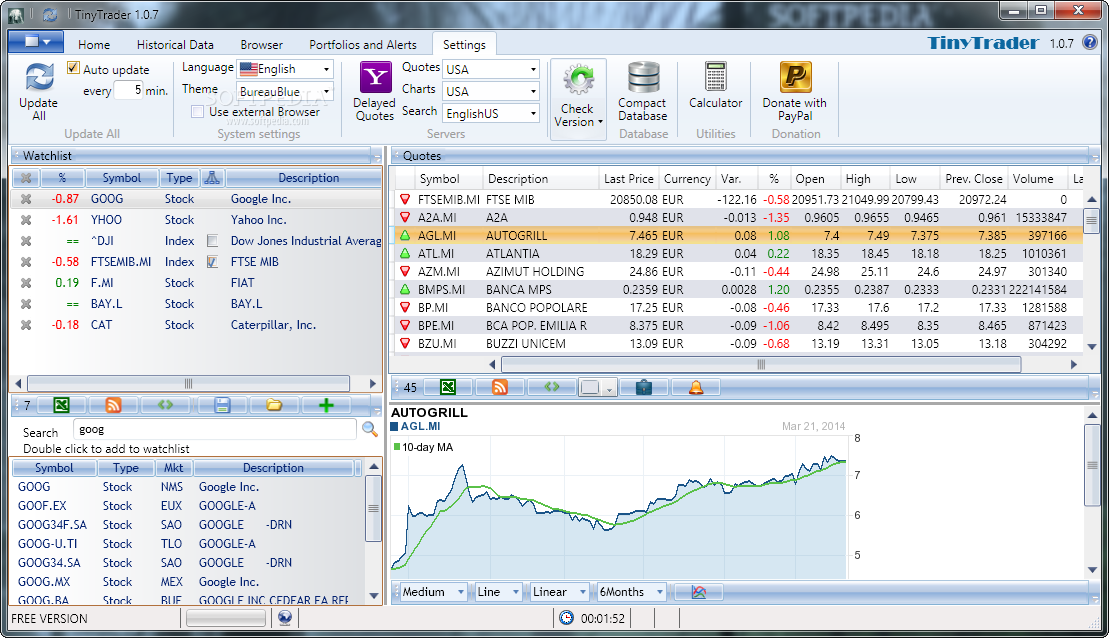Toggle Auto update checkbox
This screenshot has width=1109, height=638.
point(73,68)
